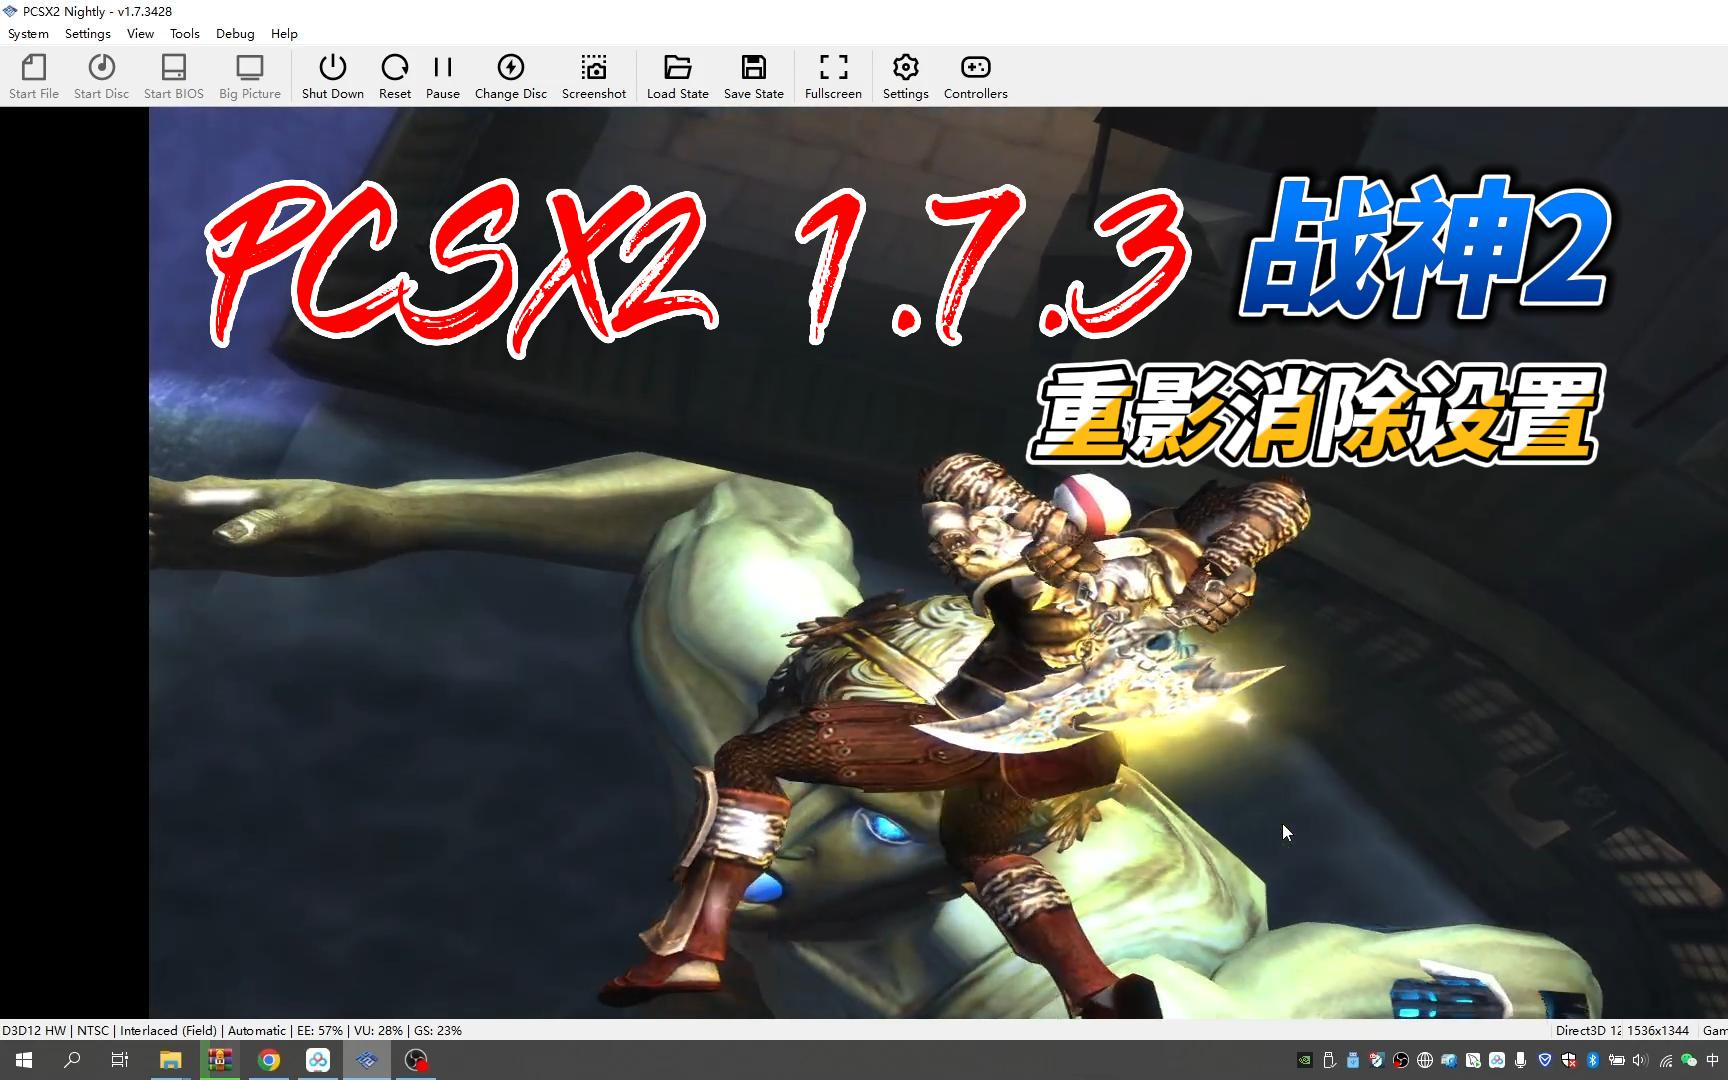1728x1080 pixels.
Task: Open the volume control in system tray
Action: pyautogui.click(x=1640, y=1060)
